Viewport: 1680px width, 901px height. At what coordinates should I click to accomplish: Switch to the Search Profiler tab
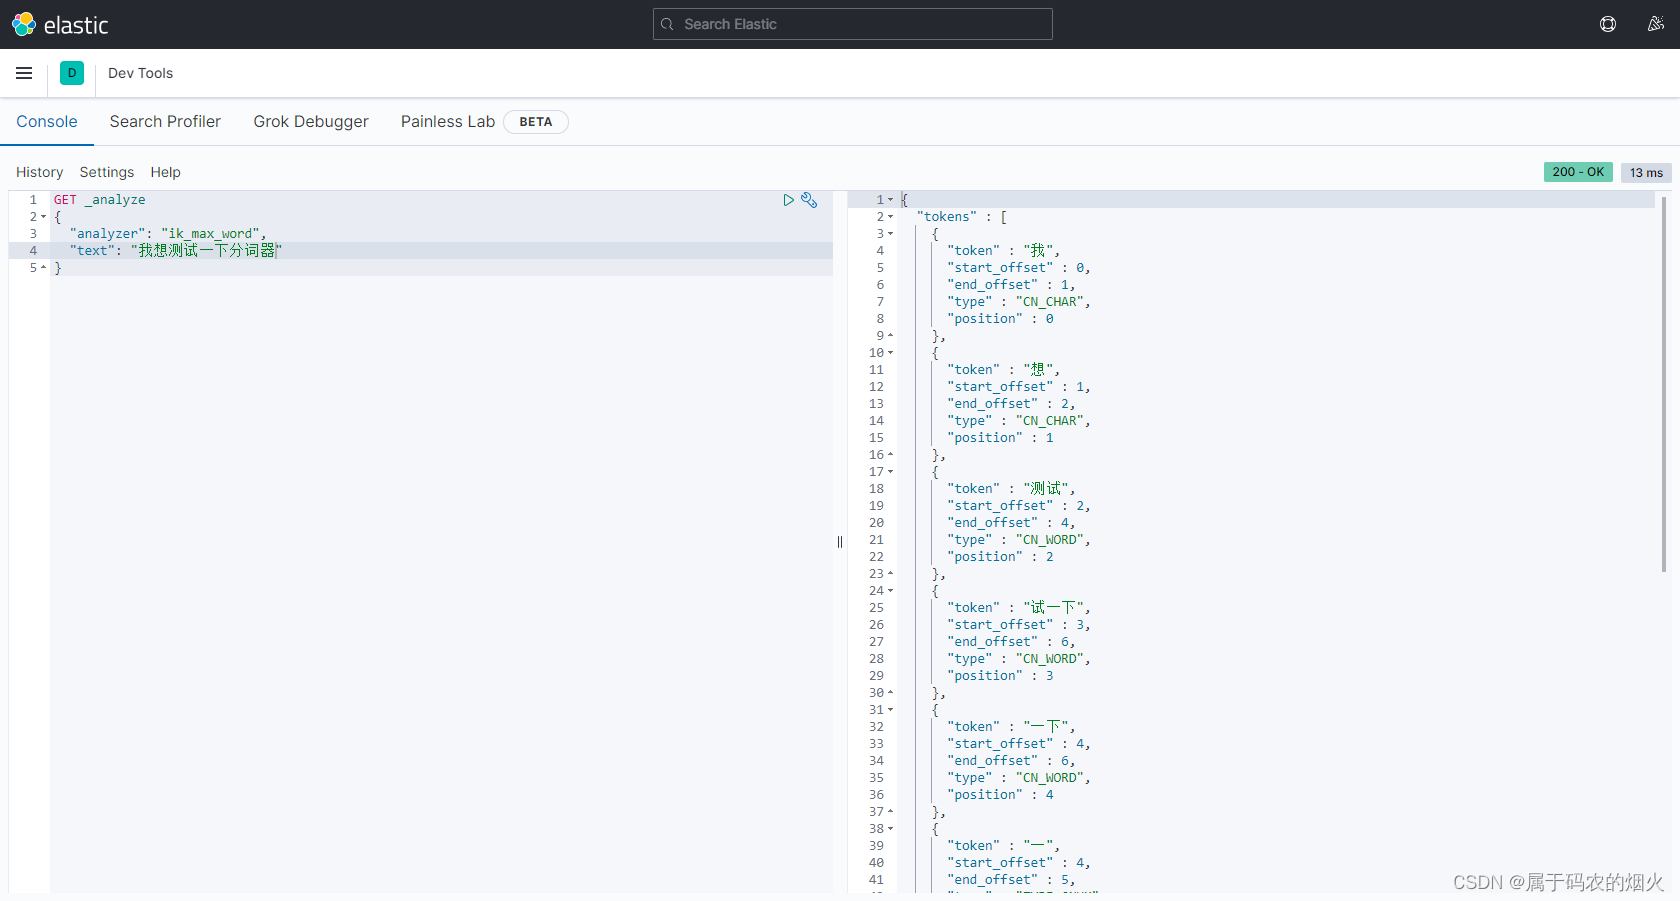[165, 121]
